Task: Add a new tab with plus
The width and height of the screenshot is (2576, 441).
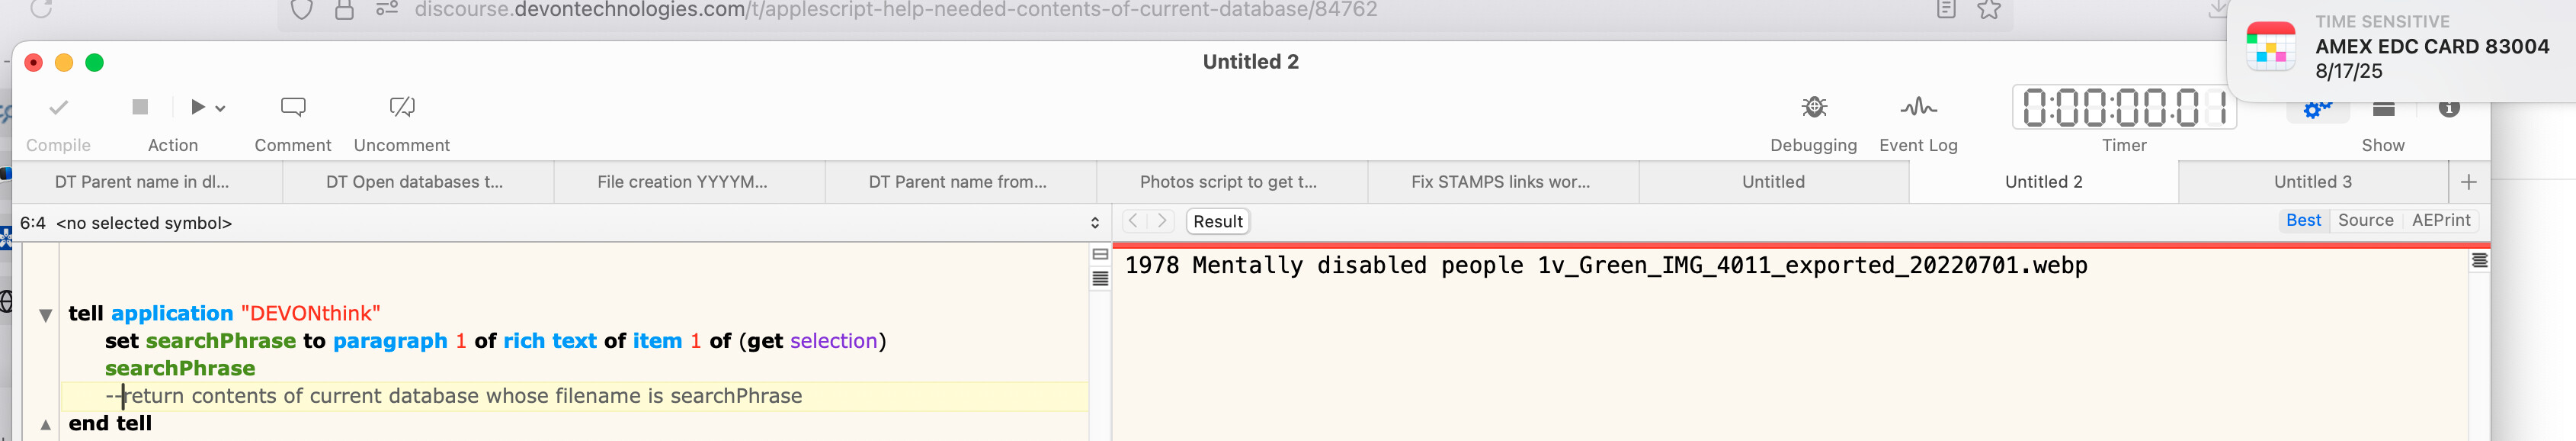Action: 2469,182
